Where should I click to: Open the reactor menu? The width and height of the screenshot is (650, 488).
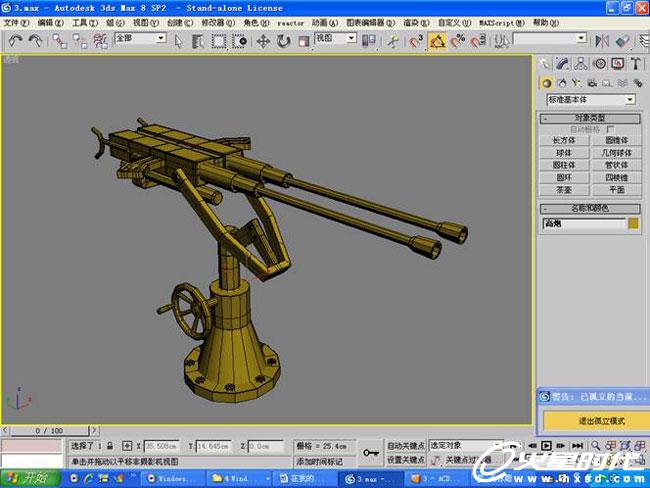click(290, 23)
